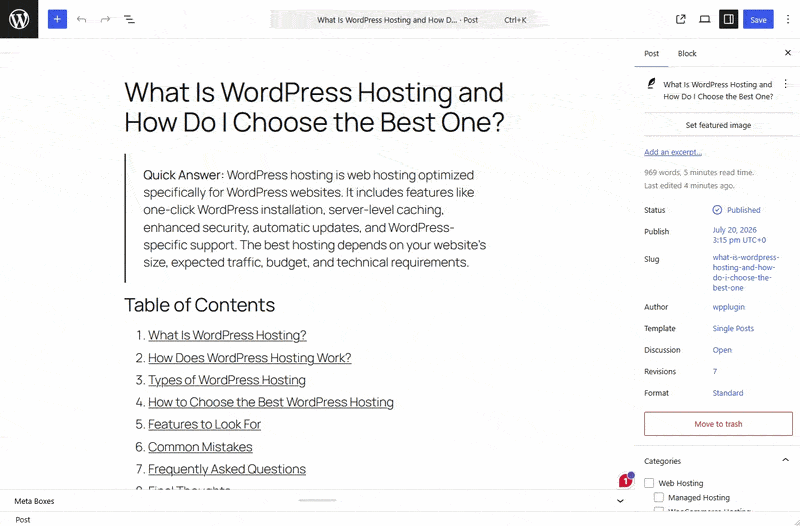Screen dimensions: 800x526
Task: Open the 7 revisions
Action: click(x=715, y=371)
